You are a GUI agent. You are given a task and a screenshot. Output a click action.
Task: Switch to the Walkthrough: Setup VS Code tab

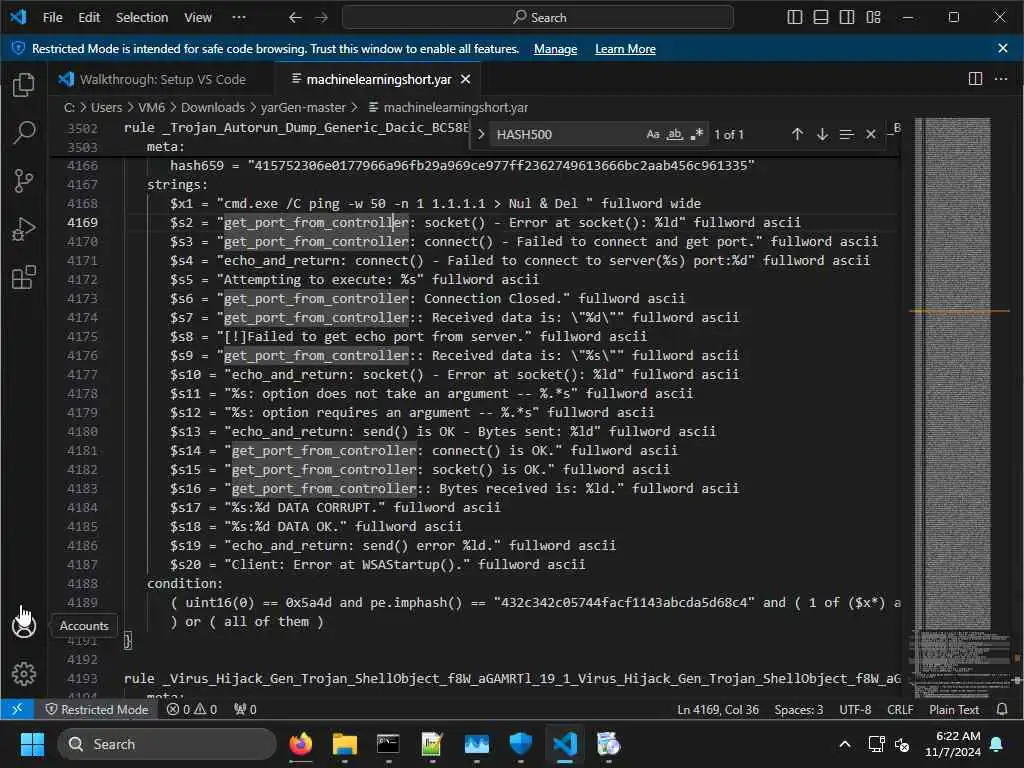(x=162, y=79)
